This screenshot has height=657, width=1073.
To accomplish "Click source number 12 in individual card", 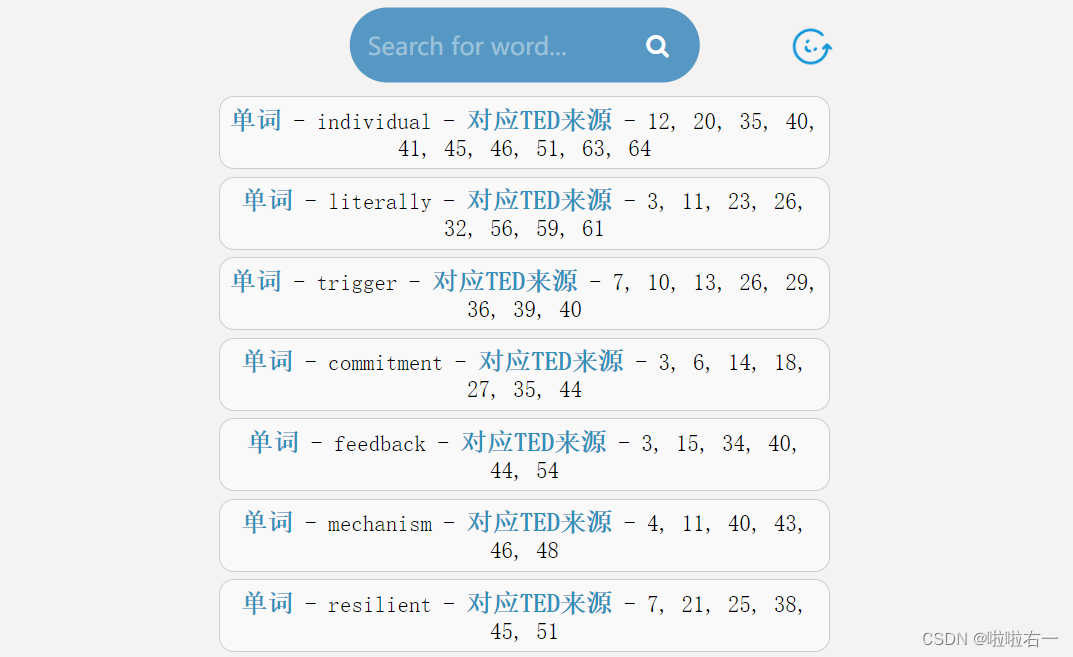I will pos(659,122).
